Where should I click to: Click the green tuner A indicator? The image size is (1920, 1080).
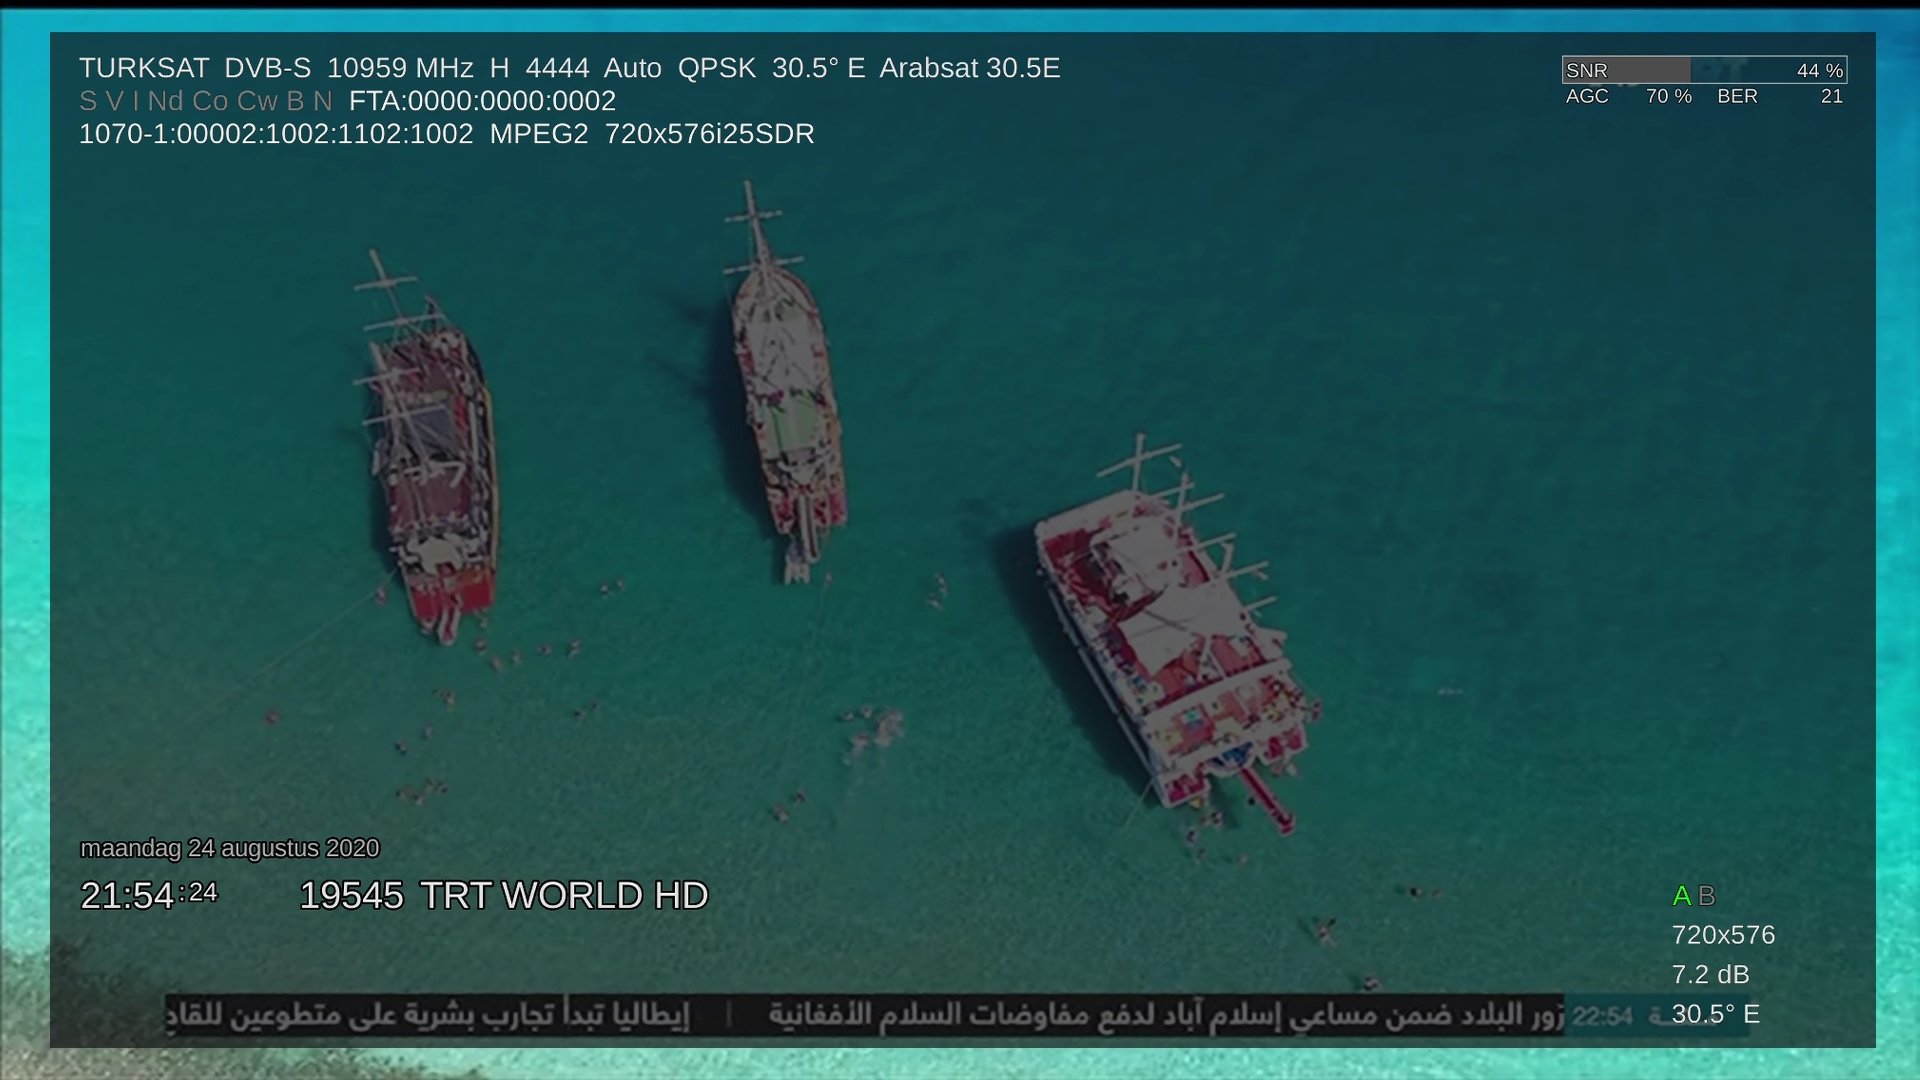tap(1681, 896)
